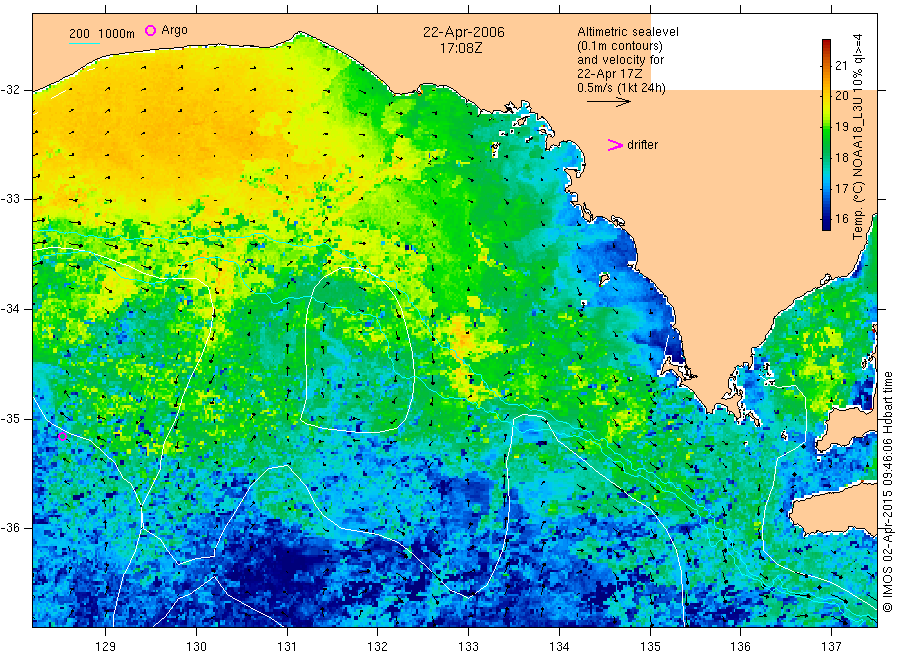
Task: Click the '18' color bar tick label
Action: (841, 157)
